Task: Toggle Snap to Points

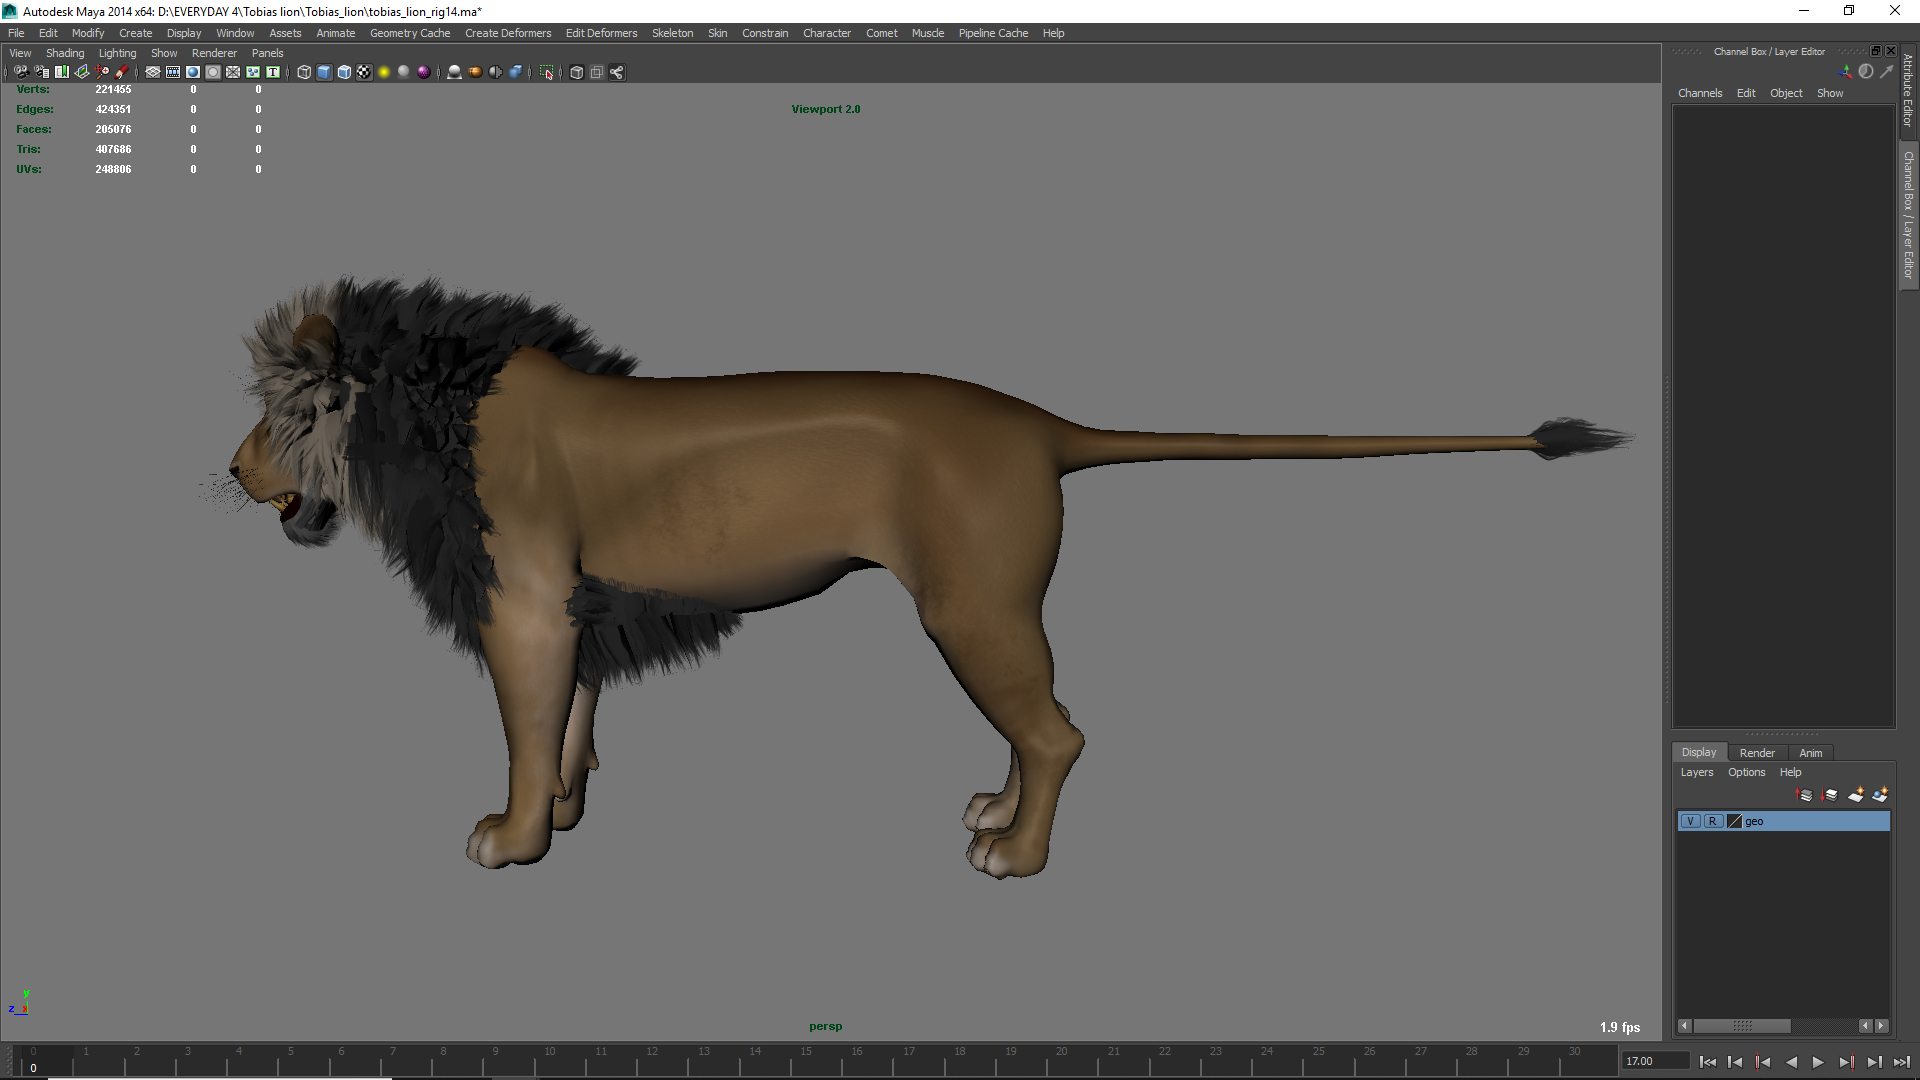Action: (192, 72)
